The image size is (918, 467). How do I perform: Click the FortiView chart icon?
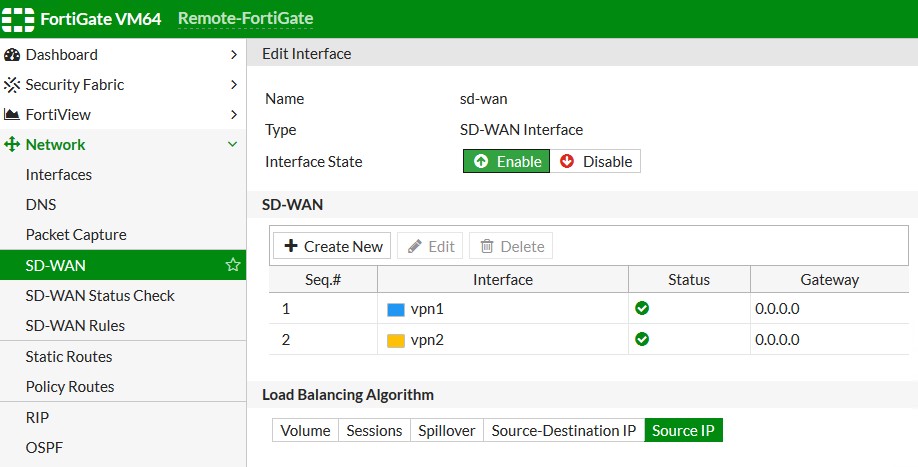(x=12, y=115)
